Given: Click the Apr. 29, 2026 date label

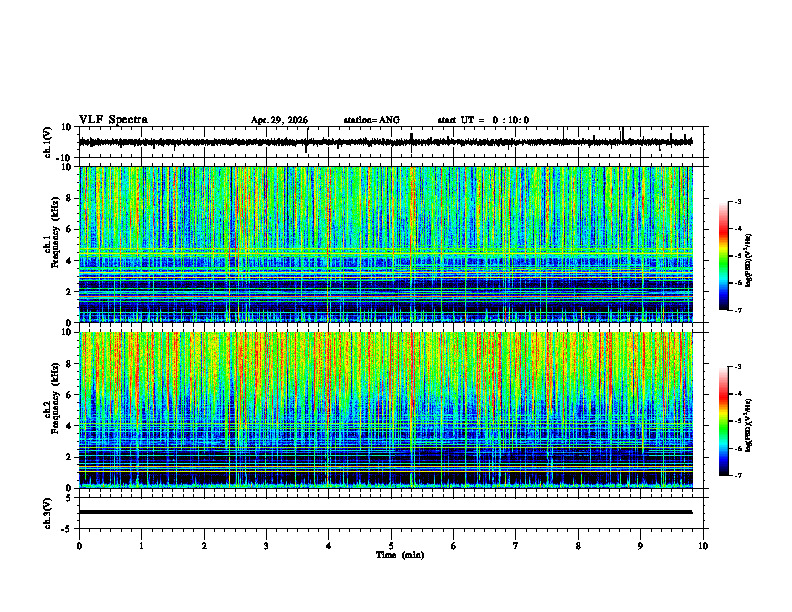Looking at the screenshot, I should 279,120.
